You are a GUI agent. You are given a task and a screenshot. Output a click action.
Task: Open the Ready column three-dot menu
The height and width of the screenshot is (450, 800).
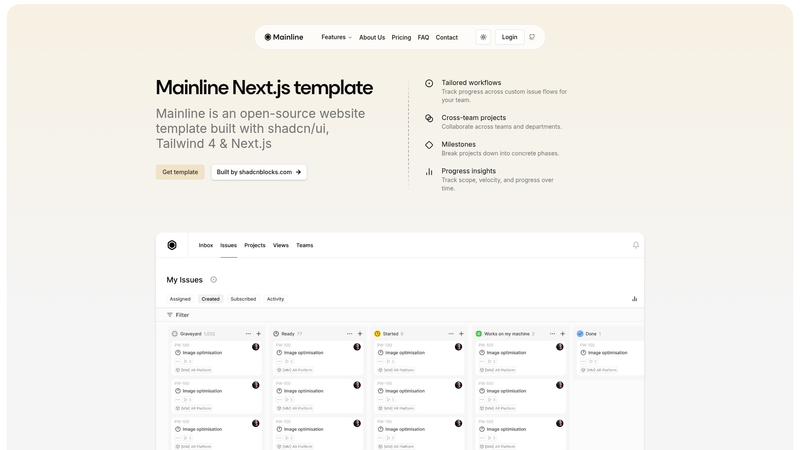tap(349, 334)
